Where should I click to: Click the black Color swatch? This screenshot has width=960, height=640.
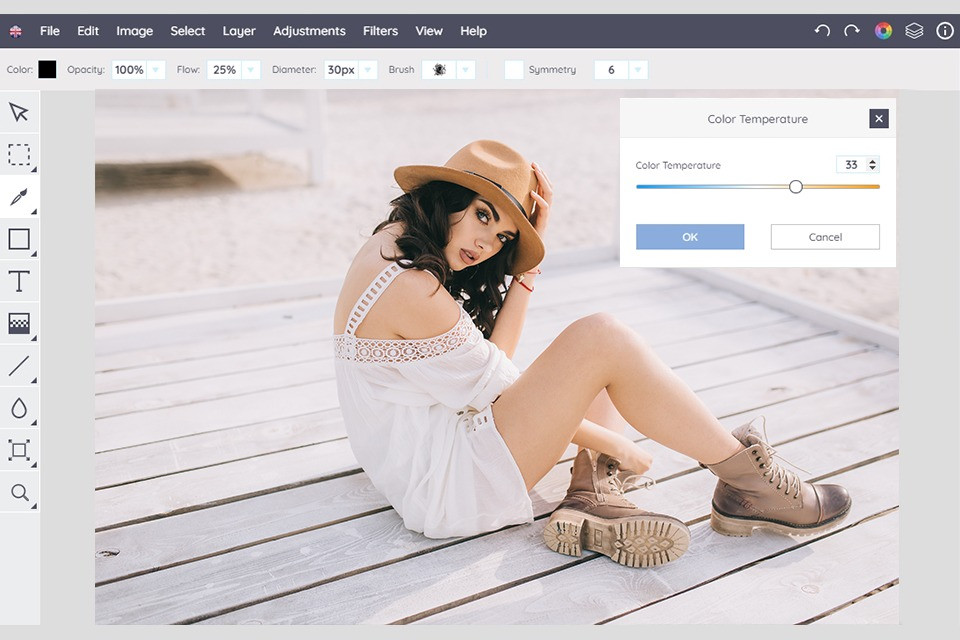pyautogui.click(x=47, y=69)
